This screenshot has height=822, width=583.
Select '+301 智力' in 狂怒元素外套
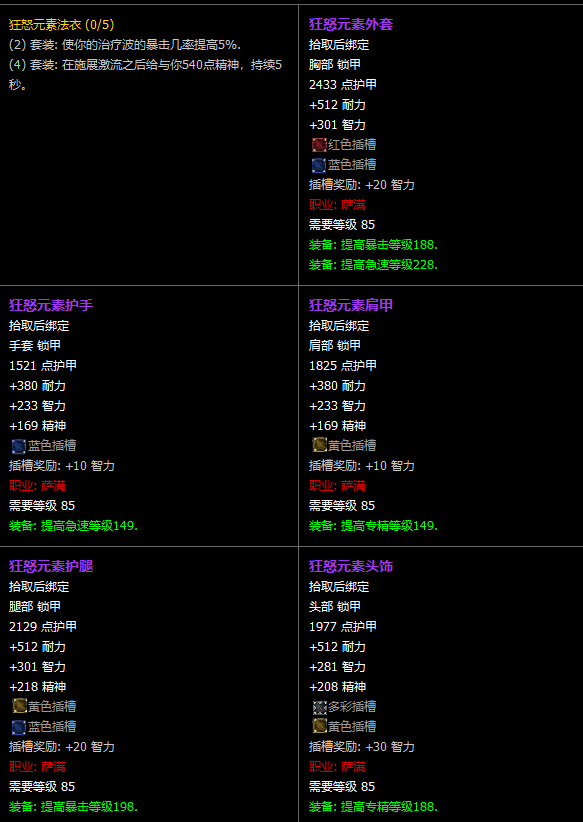[337, 125]
